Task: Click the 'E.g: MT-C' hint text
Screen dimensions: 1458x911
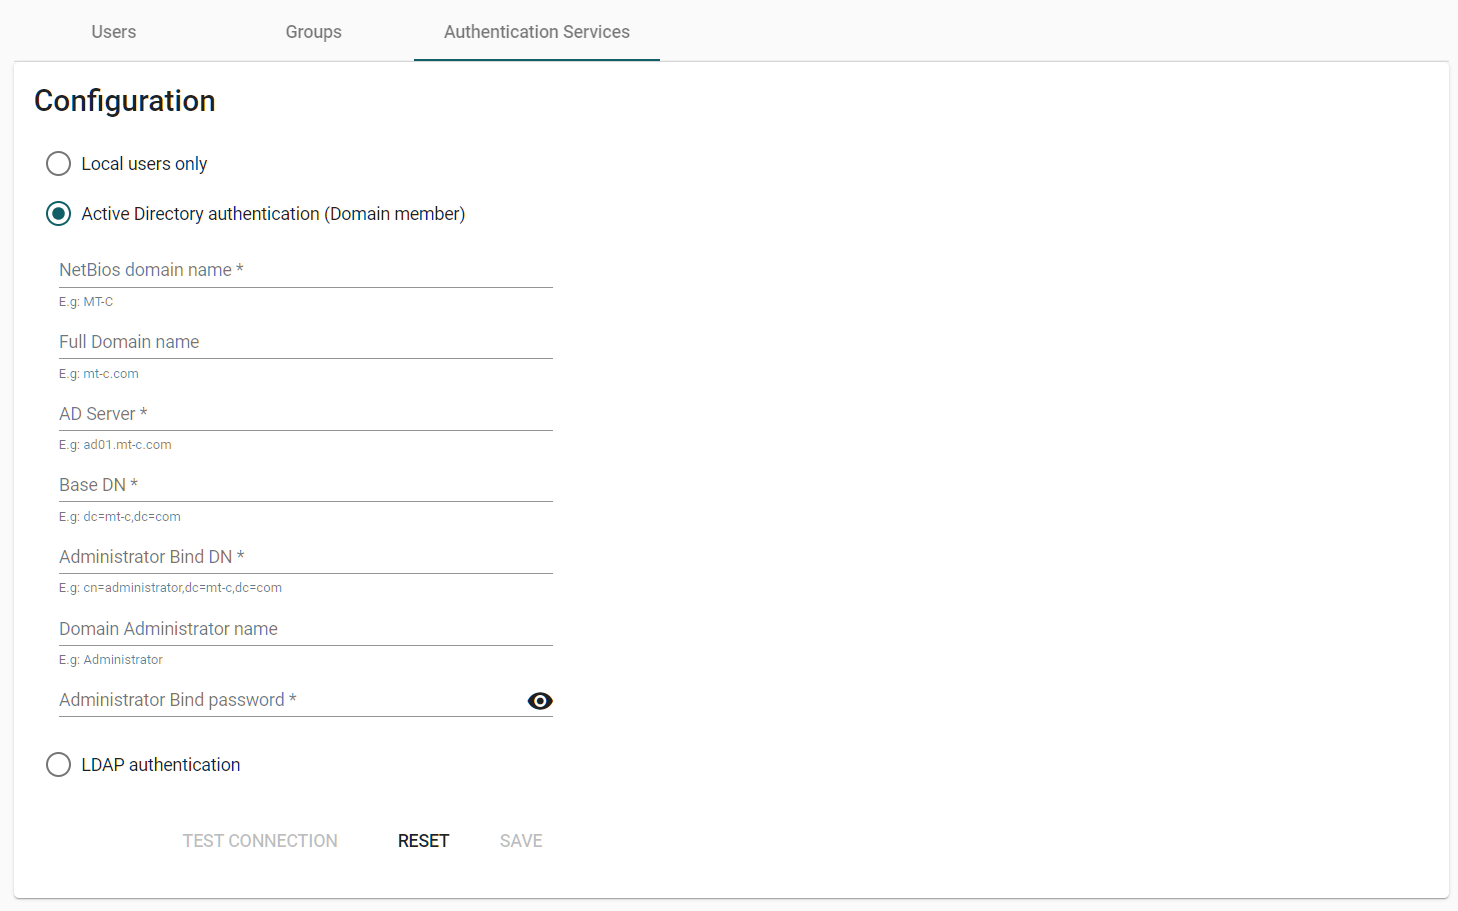Action: pyautogui.click(x=86, y=302)
